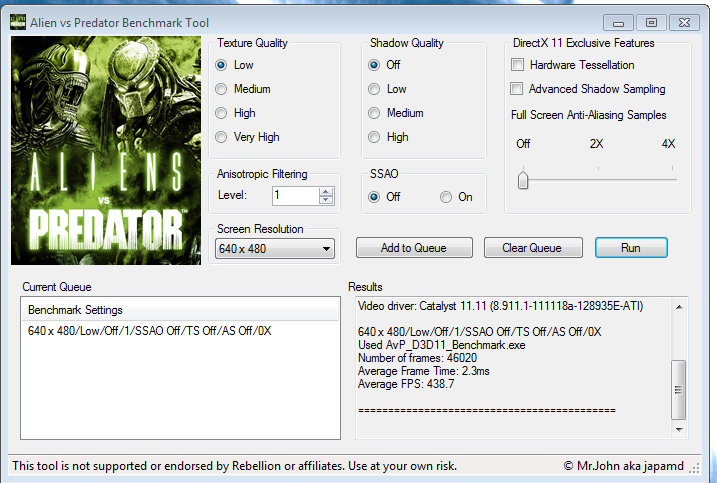Click the Used AvP_D3D11_Benchmark.exe line

coord(441,345)
